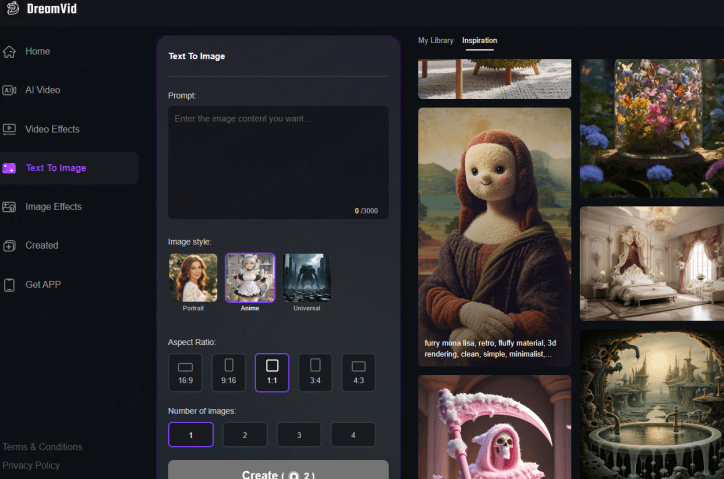The width and height of the screenshot is (724, 479).
Task: Choose 3:4 aspect ratio
Action: [315, 373]
